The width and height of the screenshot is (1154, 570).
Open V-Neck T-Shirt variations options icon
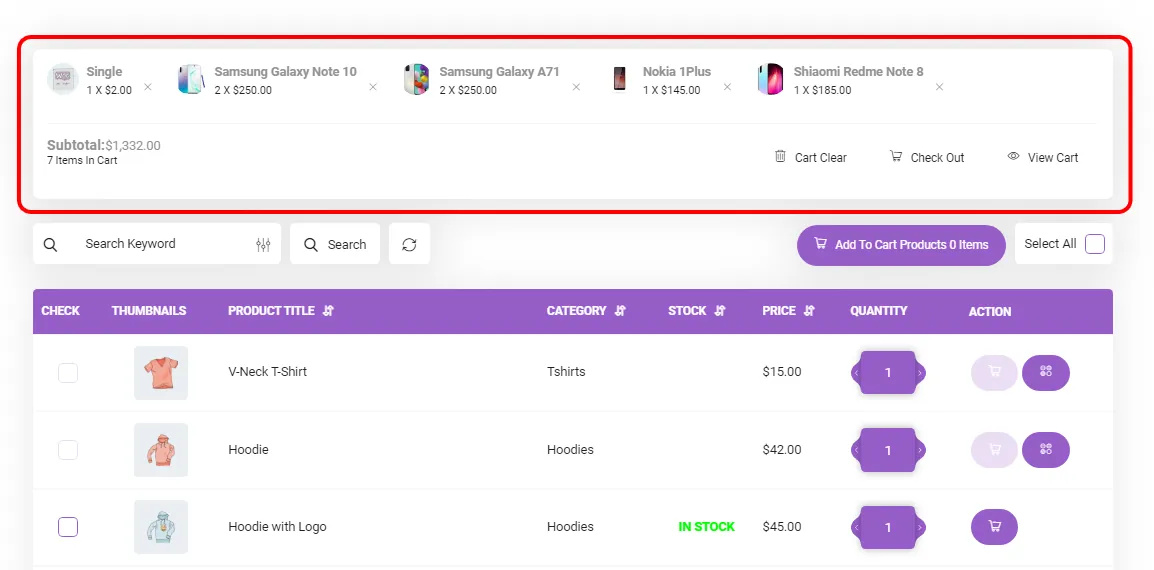[x=1046, y=373]
